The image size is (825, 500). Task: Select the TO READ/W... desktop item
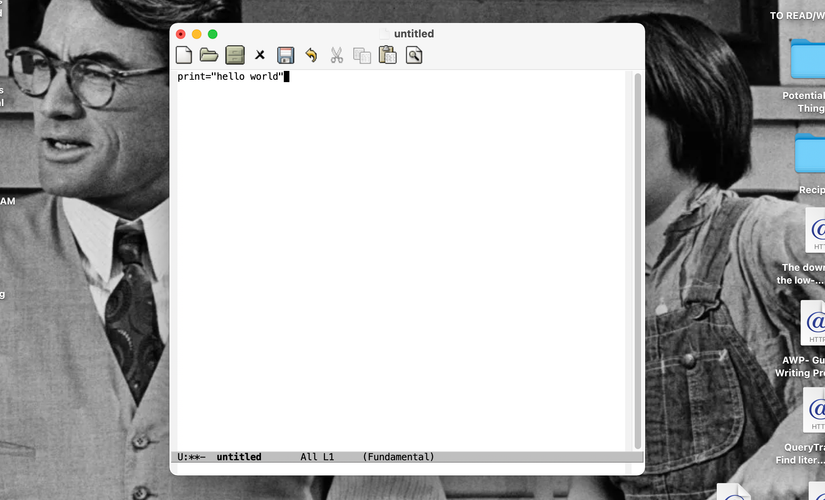click(x=797, y=16)
